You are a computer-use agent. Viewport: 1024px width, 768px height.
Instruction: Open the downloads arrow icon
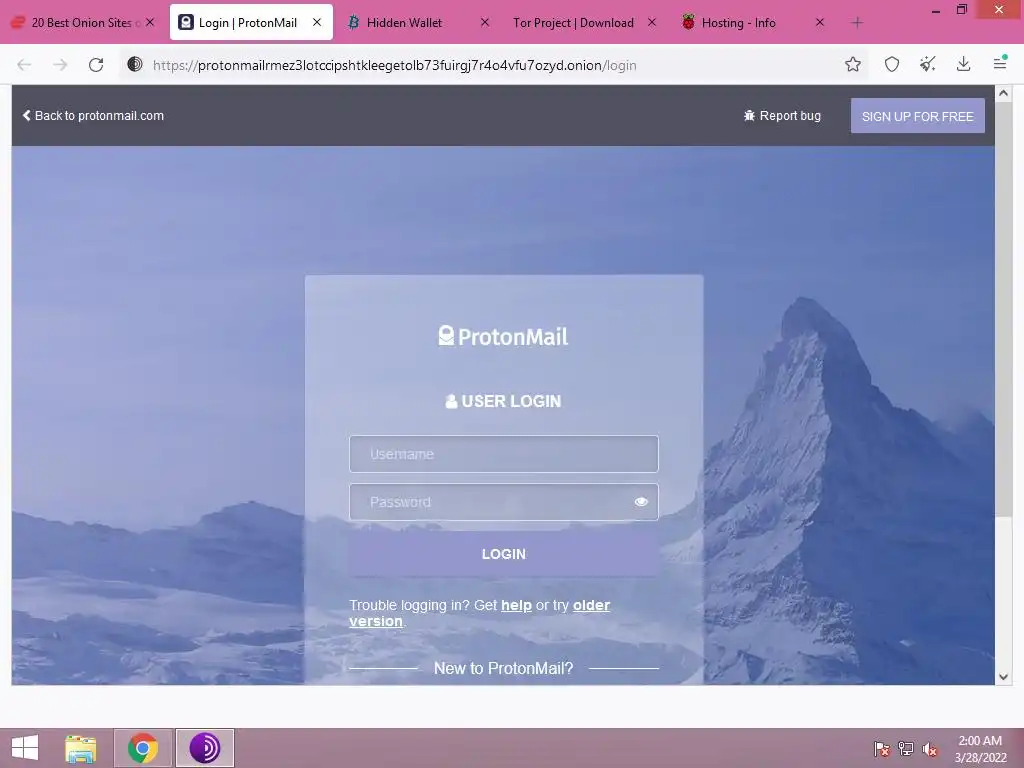point(963,64)
